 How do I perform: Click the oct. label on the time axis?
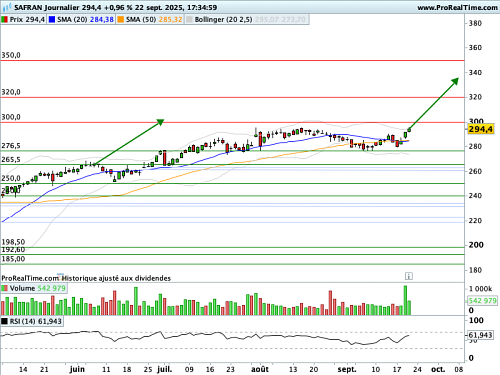click(x=438, y=369)
